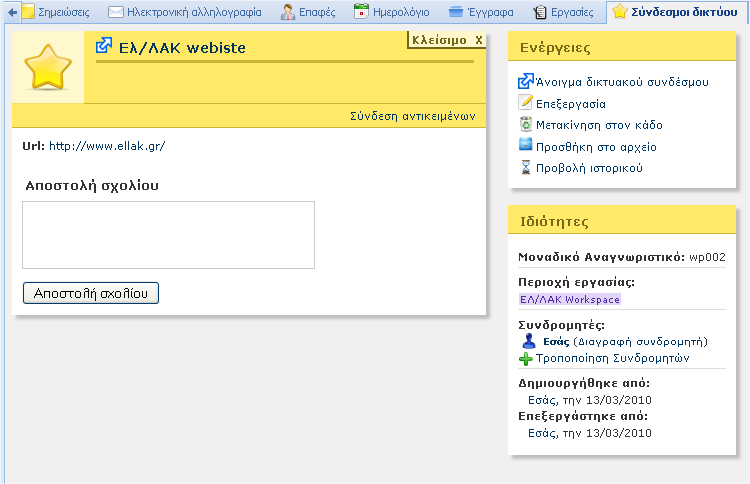Viewport: 750px width, 484px height.
Task: Close the weblink panel with Κλείσιμο X
Action: tap(447, 40)
